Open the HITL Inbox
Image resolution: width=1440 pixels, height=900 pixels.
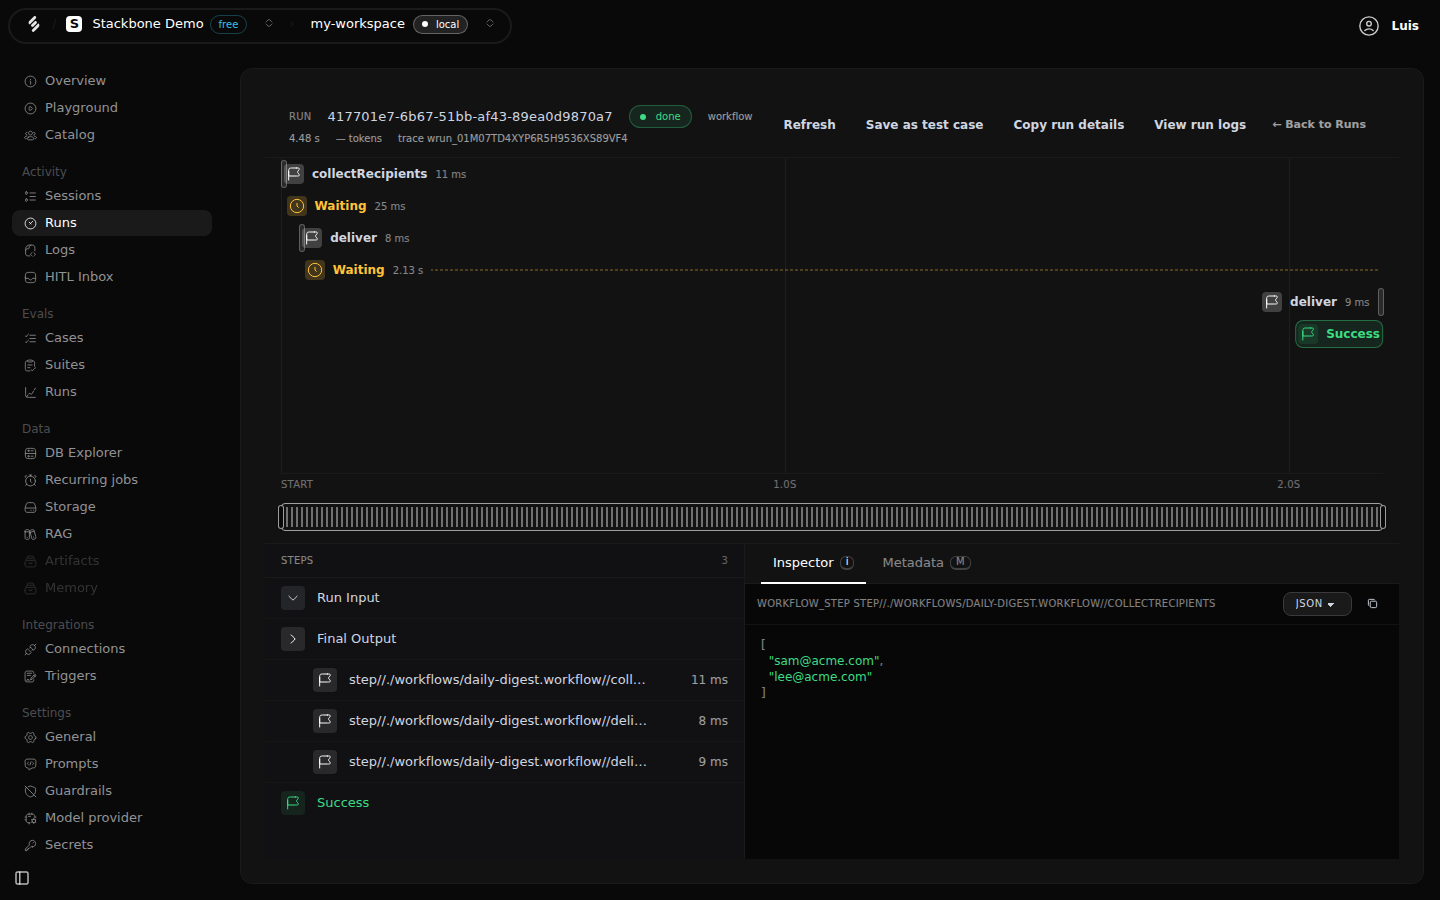pos(112,277)
